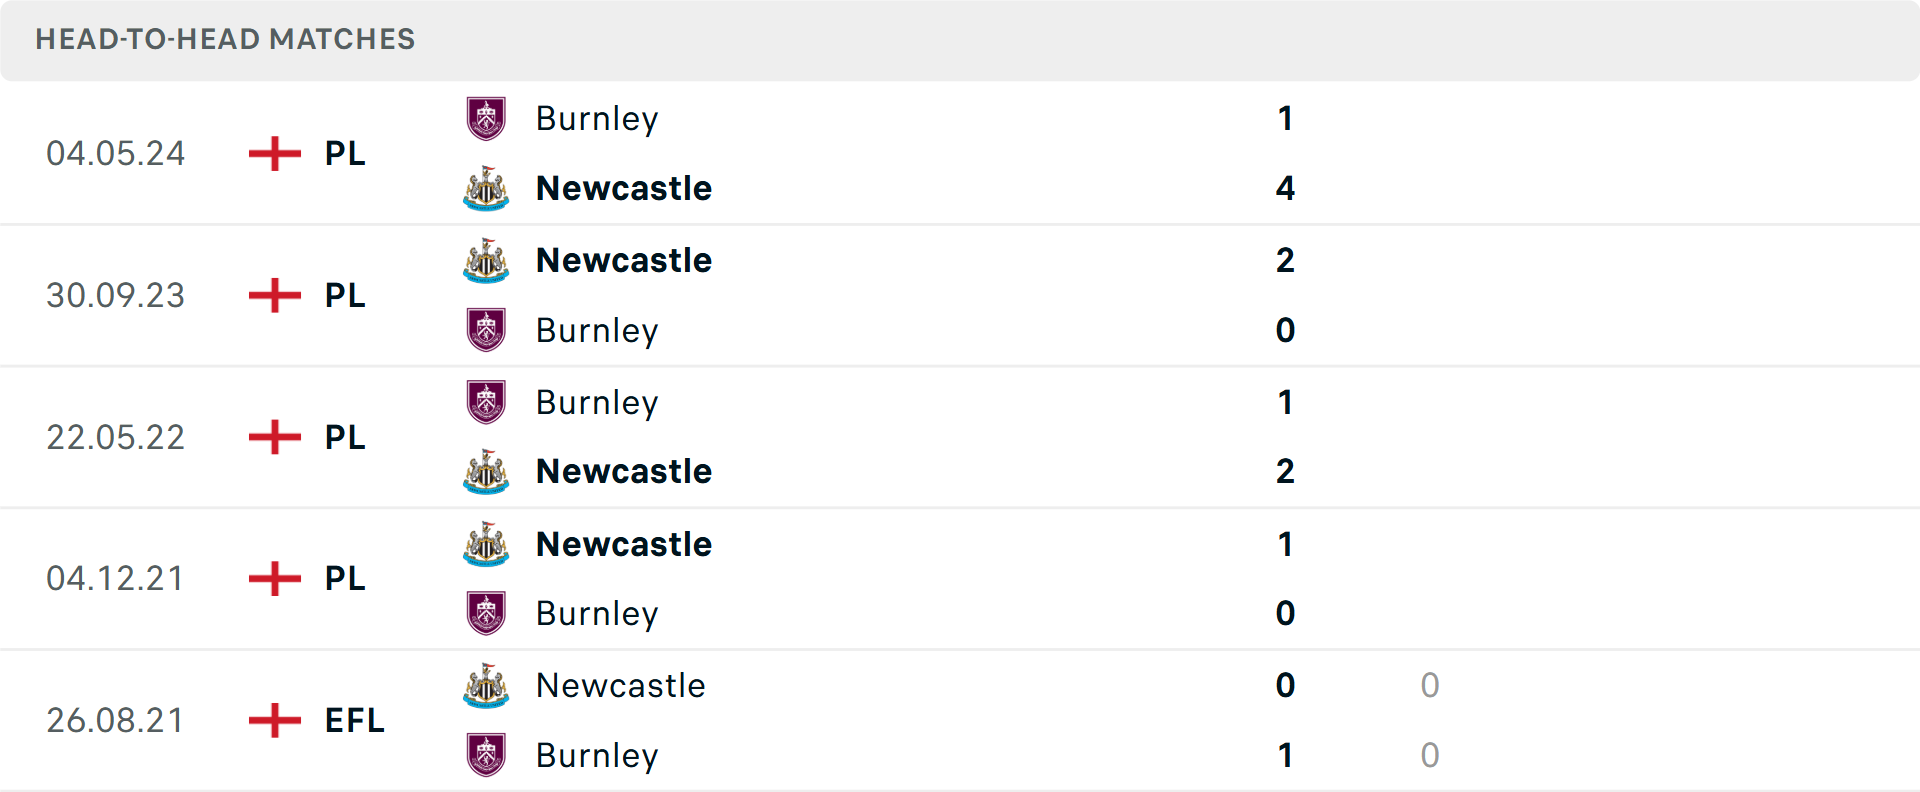Image resolution: width=1920 pixels, height=792 pixels.
Task: Click the England flag beside the EFL match
Action: pyautogui.click(x=272, y=720)
